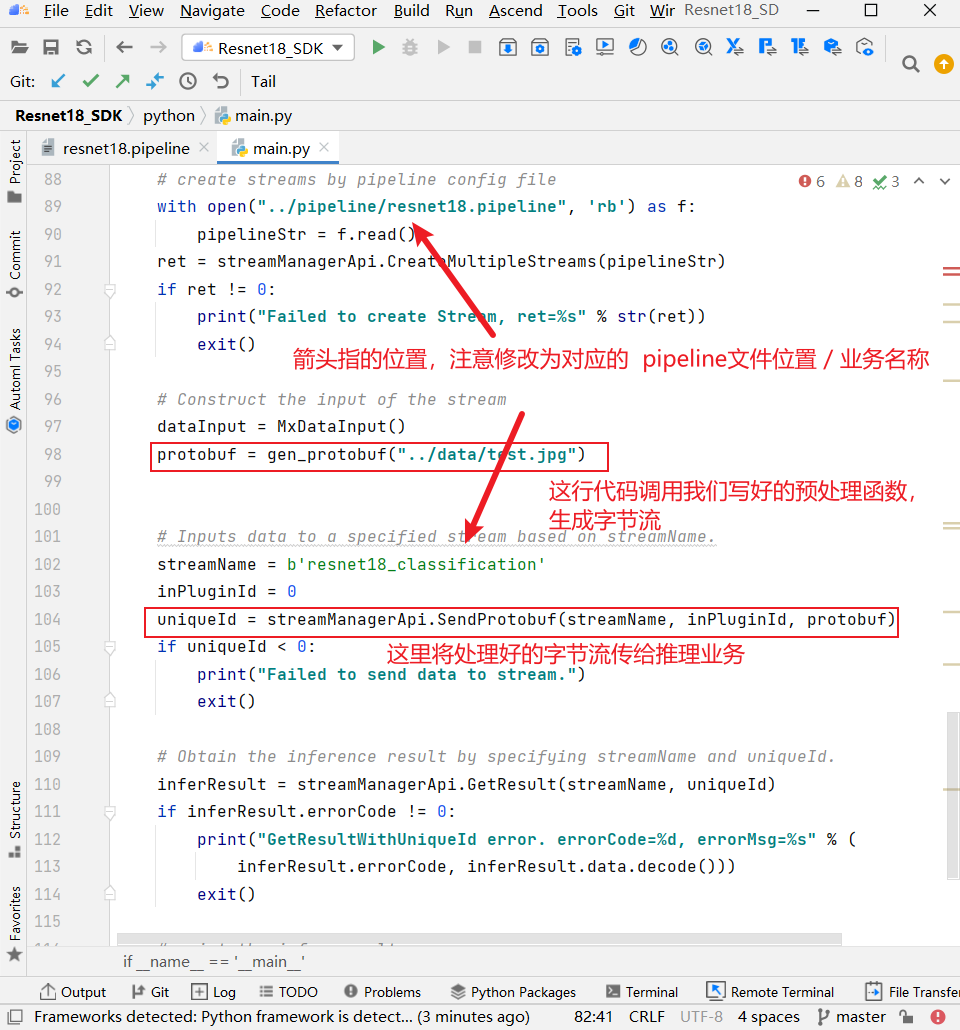This screenshot has height=1030, width=960.
Task: Open the File menu
Action: [x=56, y=11]
